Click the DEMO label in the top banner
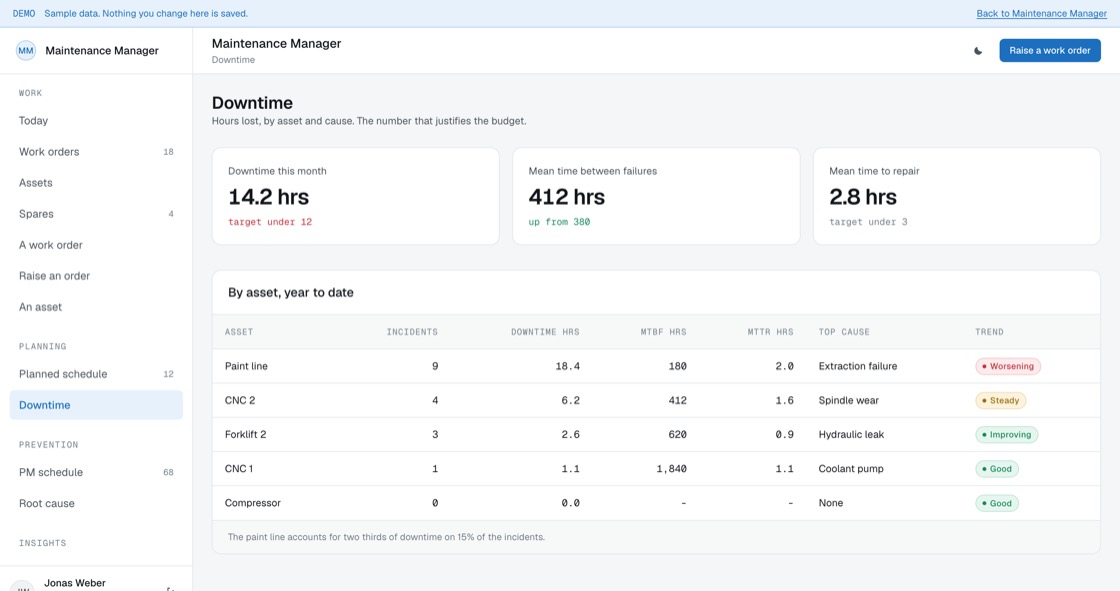Image resolution: width=1120 pixels, height=591 pixels. point(24,14)
